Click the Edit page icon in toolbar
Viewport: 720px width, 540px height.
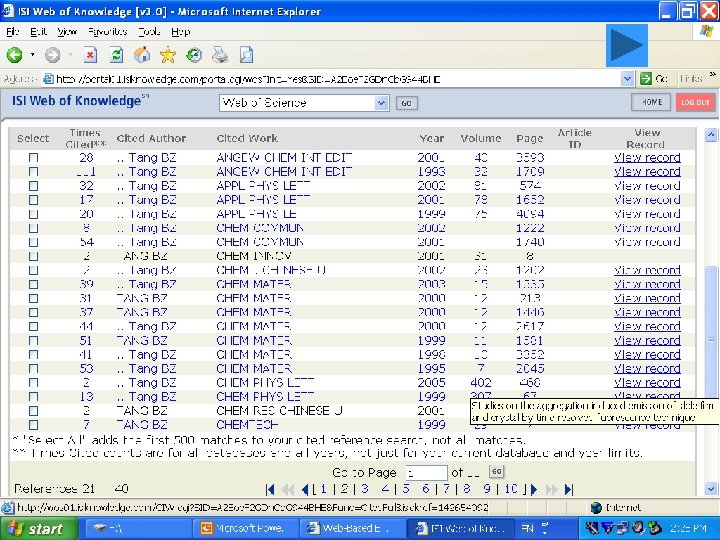pos(247,55)
